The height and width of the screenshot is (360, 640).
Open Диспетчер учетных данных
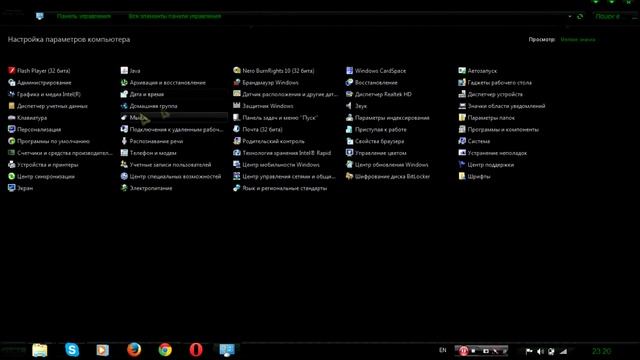tap(52, 106)
